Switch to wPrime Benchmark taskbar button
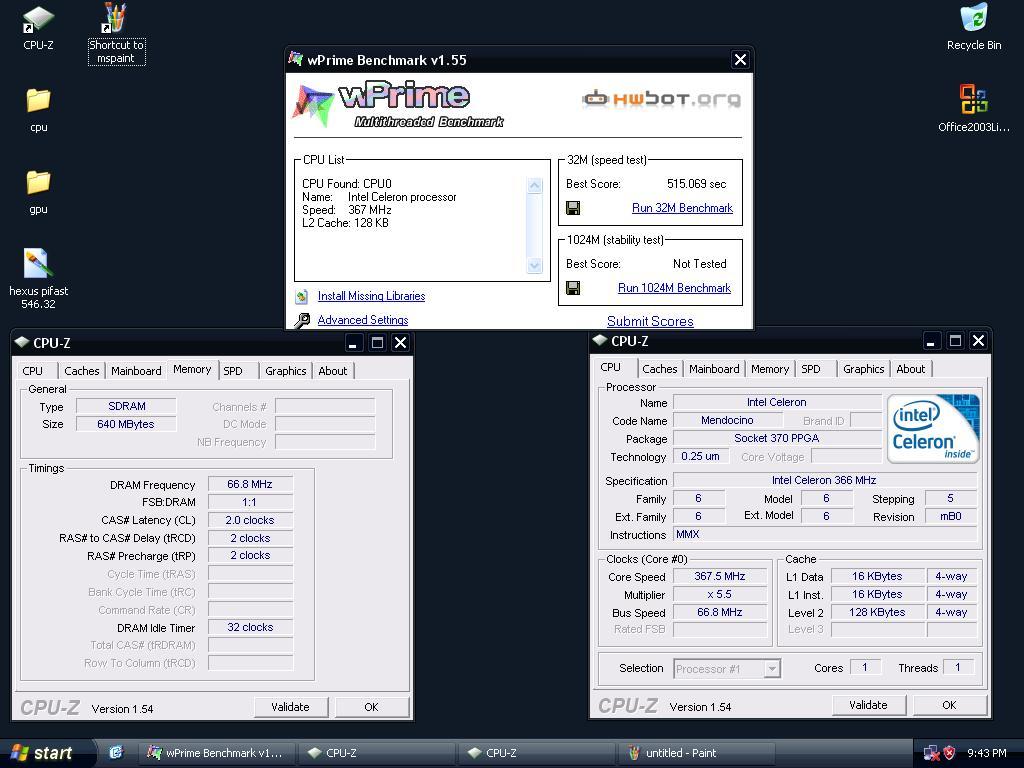Image resolution: width=1024 pixels, height=768 pixels. click(217, 753)
